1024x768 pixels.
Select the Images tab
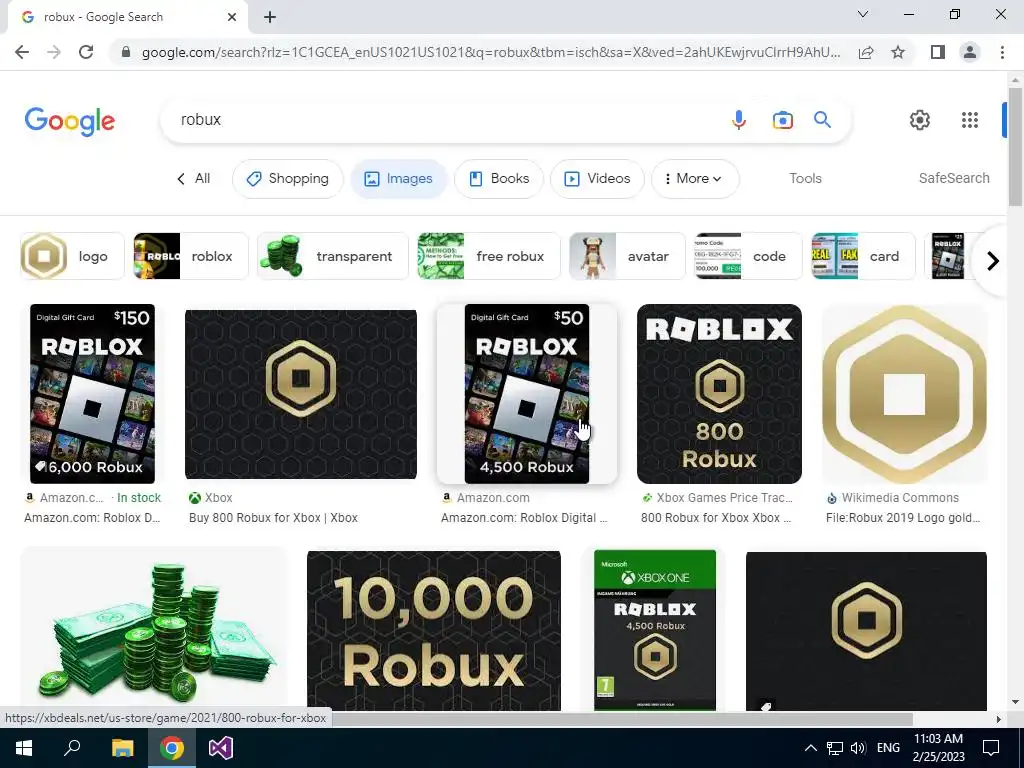(398, 178)
